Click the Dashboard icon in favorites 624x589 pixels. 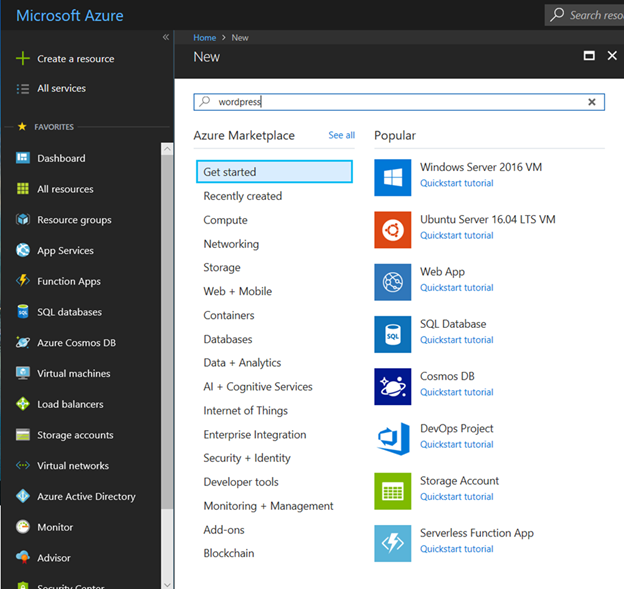tap(23, 158)
